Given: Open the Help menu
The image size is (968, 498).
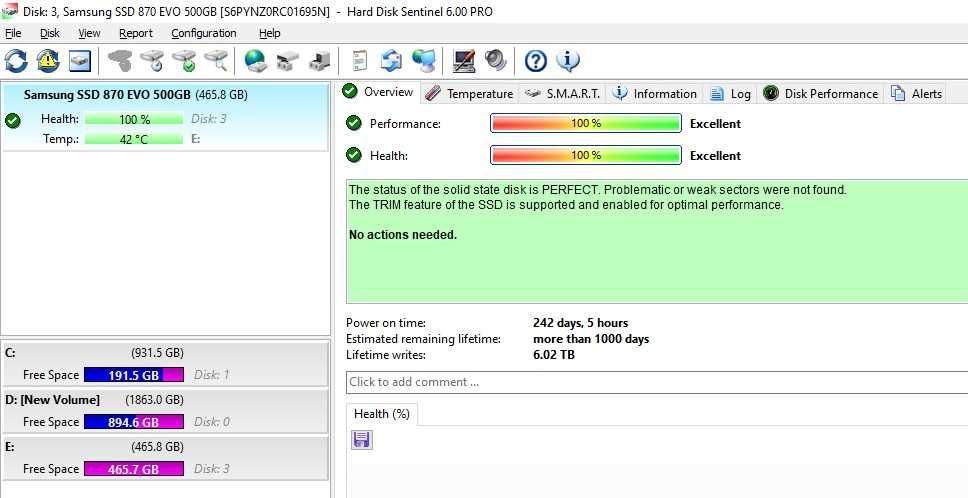Looking at the screenshot, I should [270, 33].
